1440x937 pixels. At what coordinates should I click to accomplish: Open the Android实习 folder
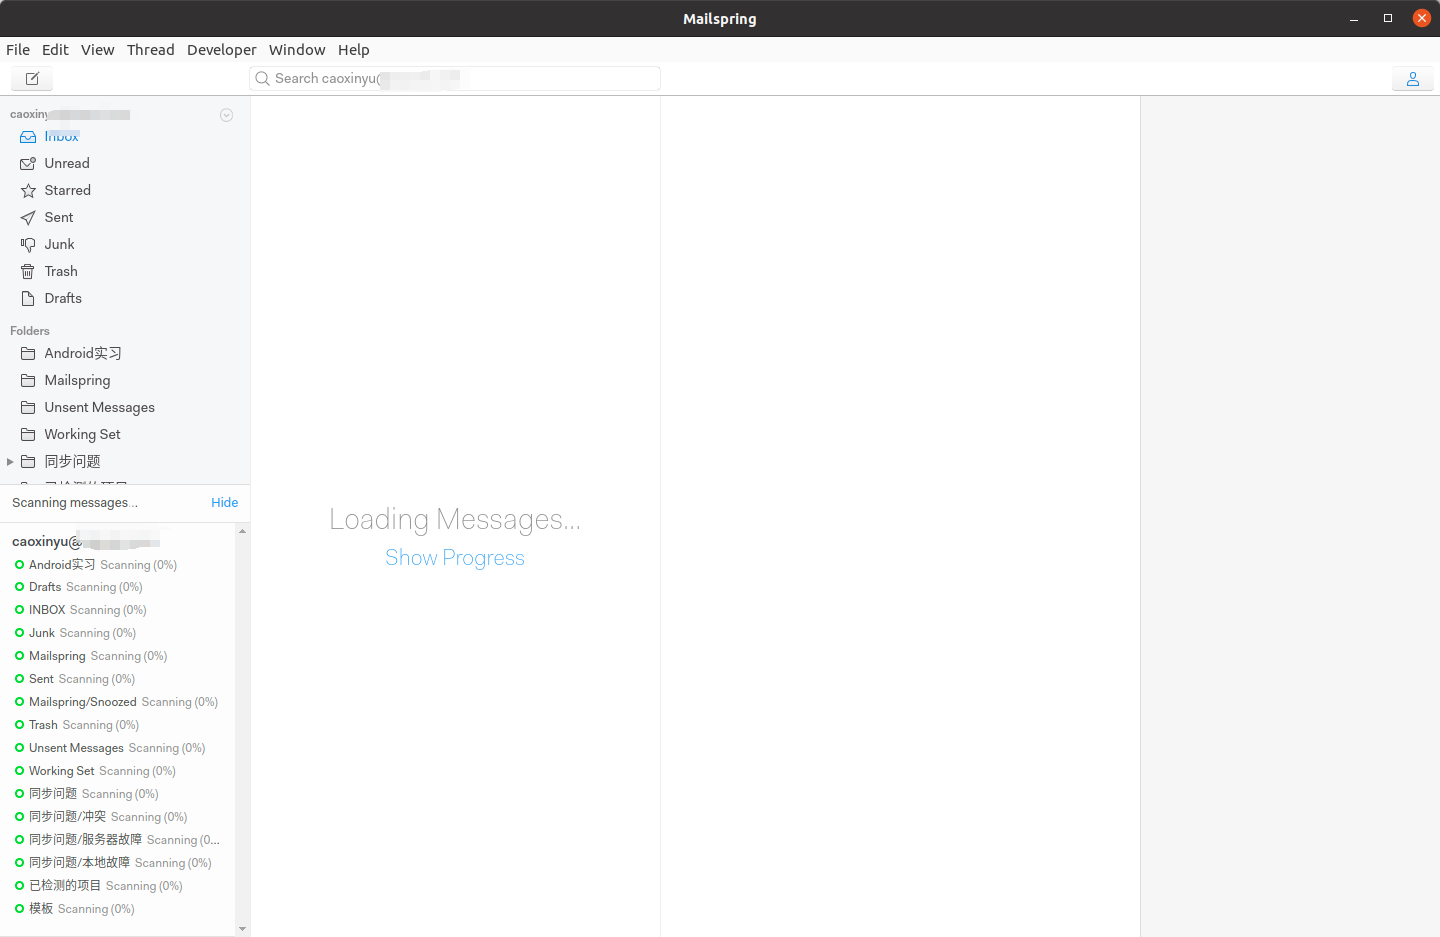[x=83, y=353]
